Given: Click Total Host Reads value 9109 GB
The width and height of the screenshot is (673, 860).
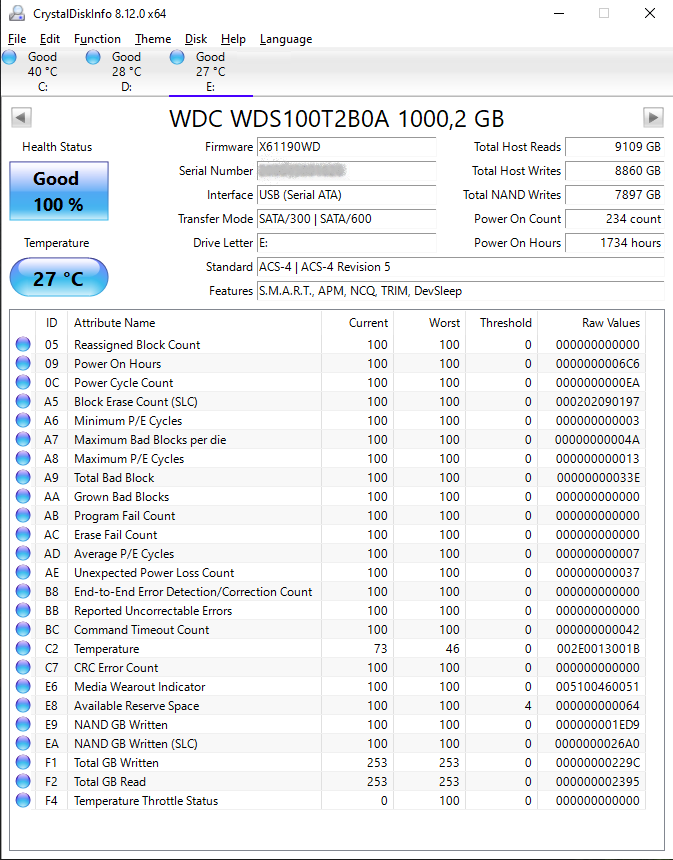Looking at the screenshot, I should pyautogui.click(x=615, y=147).
